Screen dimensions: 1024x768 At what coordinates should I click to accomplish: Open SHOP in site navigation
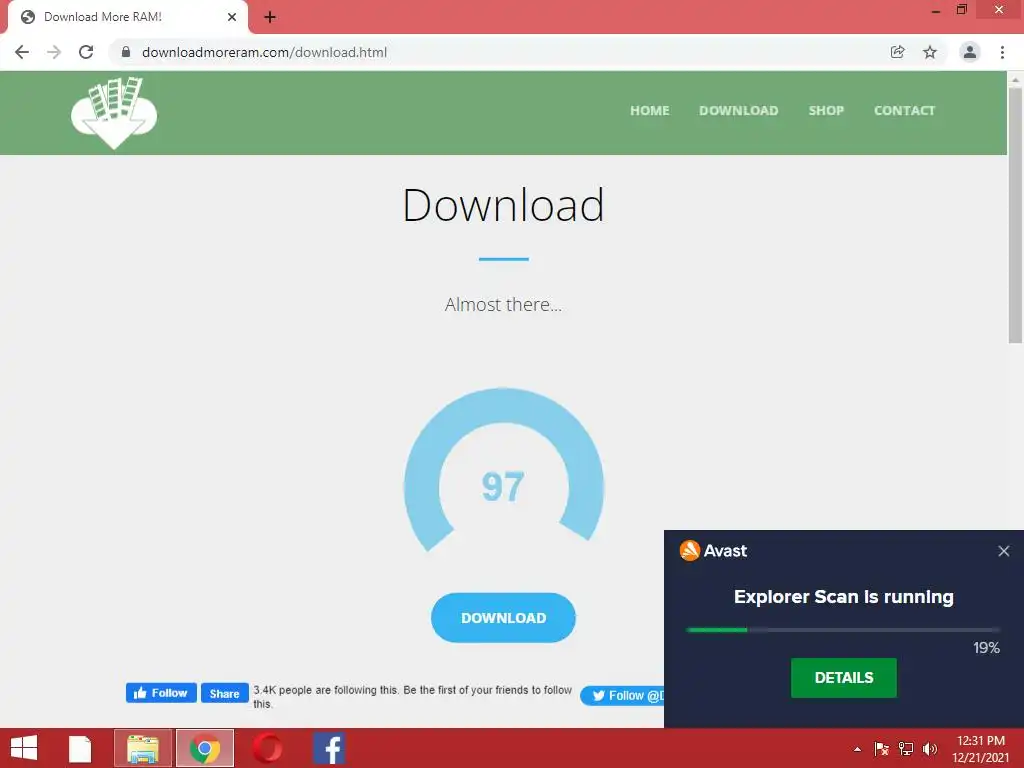[826, 110]
